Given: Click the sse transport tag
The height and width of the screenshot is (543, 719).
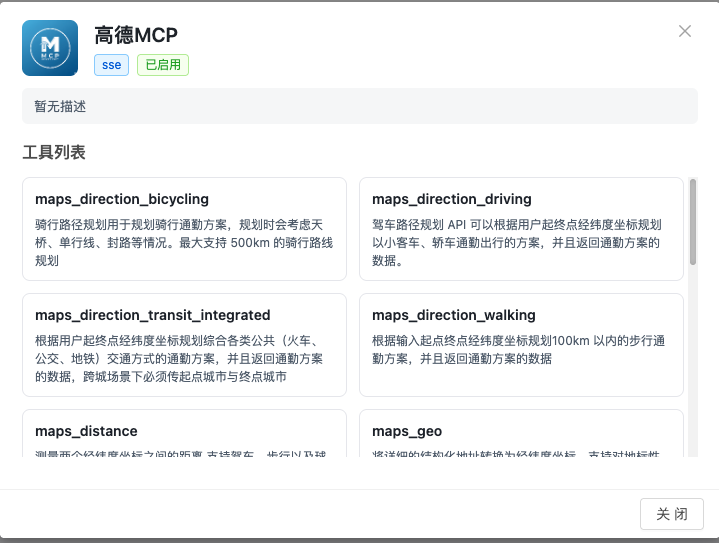Looking at the screenshot, I should [x=111, y=65].
